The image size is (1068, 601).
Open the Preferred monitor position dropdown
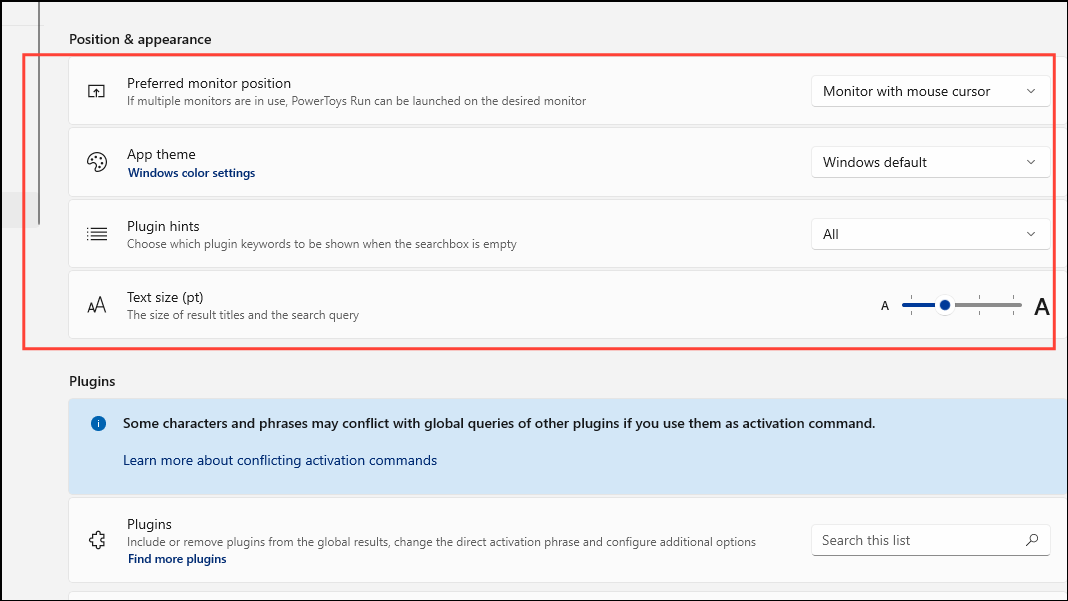point(930,91)
